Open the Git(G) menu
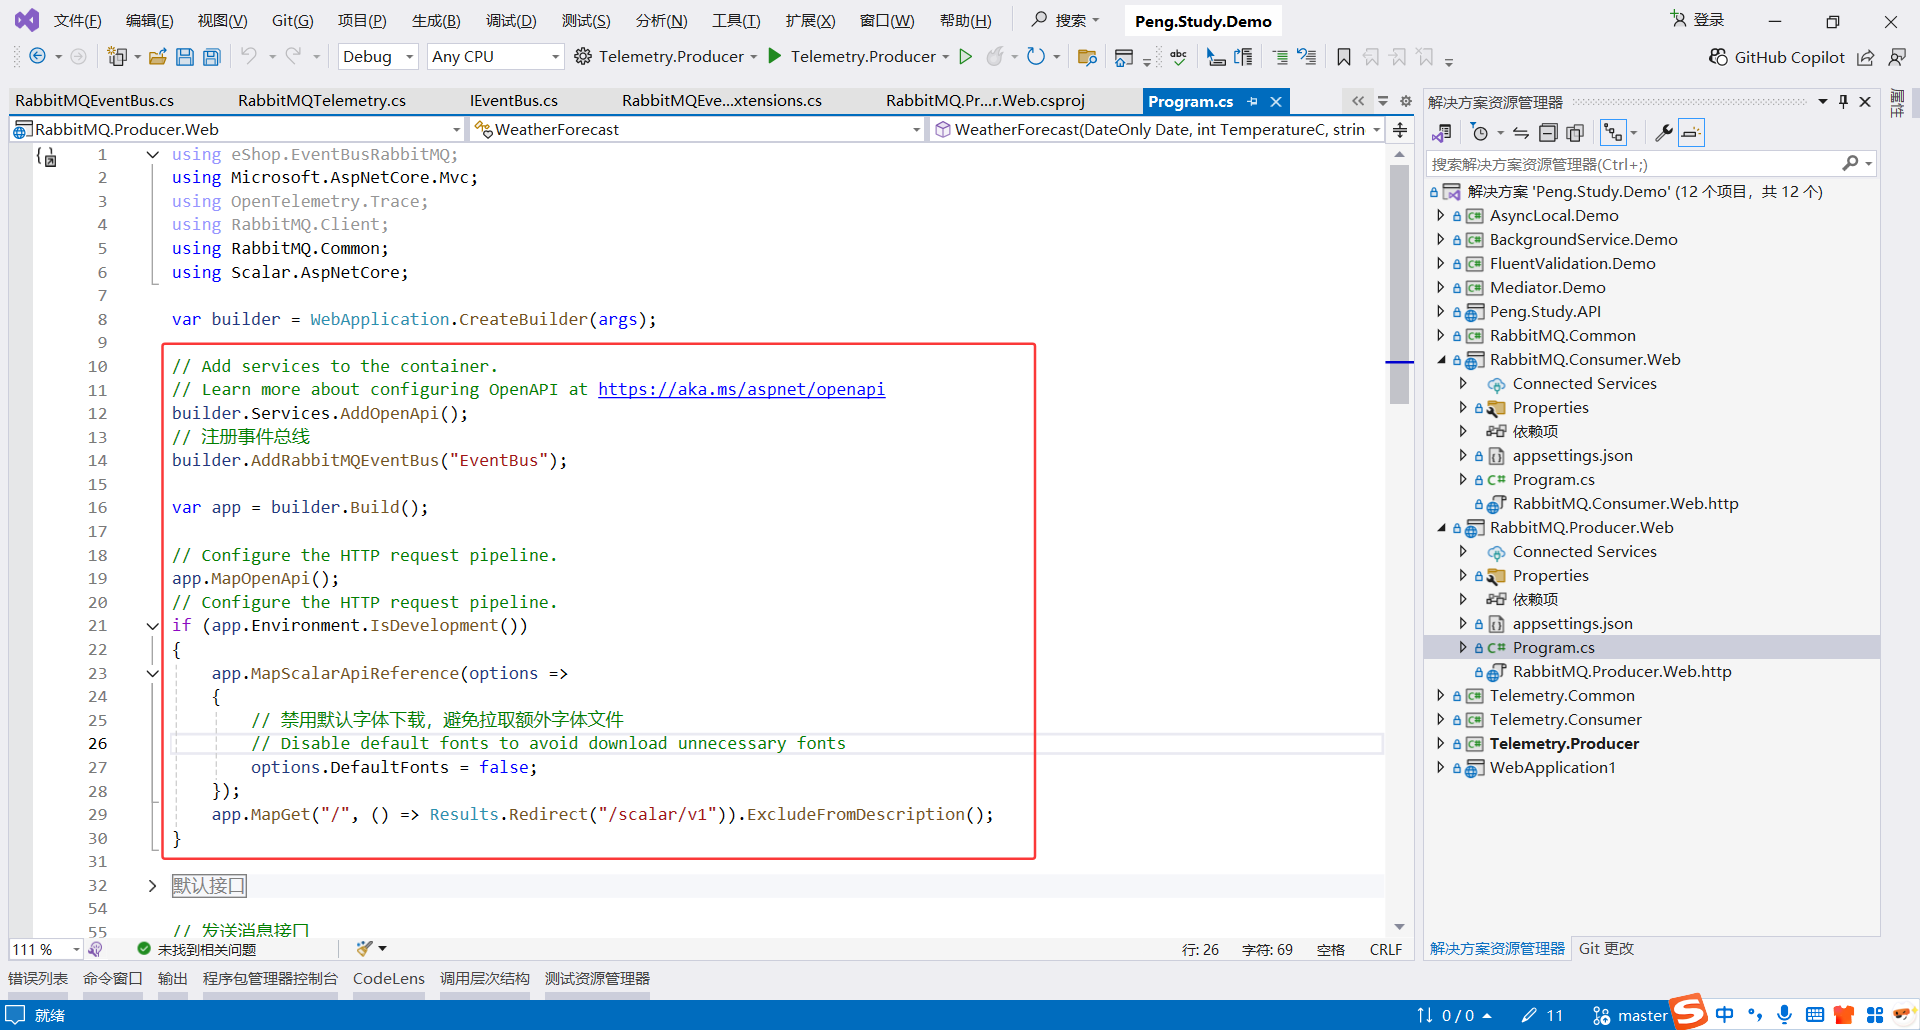 [x=292, y=20]
